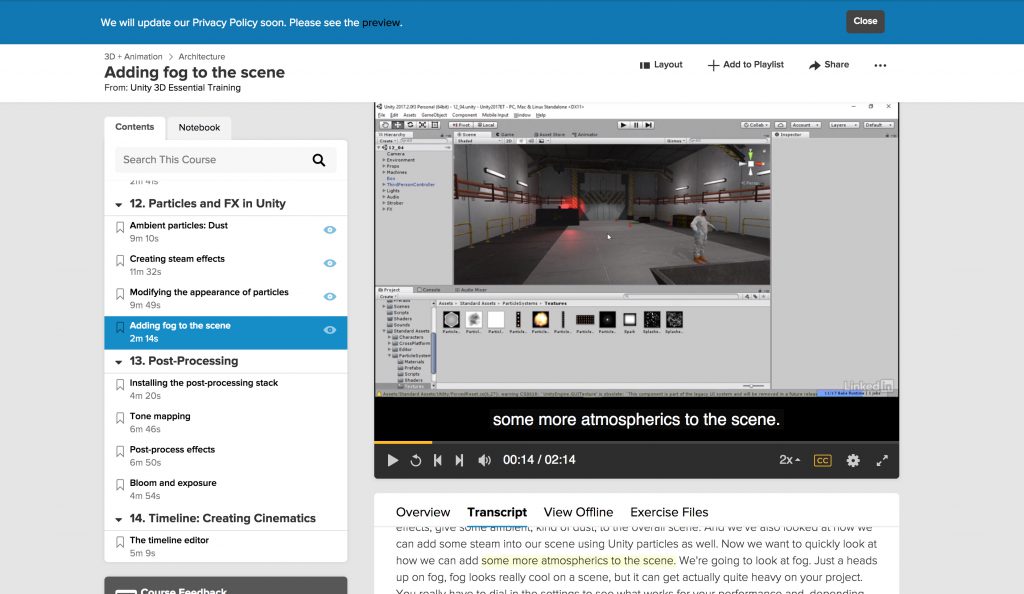Open the Course Feedback panel
The height and width of the screenshot is (594, 1024).
point(225,586)
